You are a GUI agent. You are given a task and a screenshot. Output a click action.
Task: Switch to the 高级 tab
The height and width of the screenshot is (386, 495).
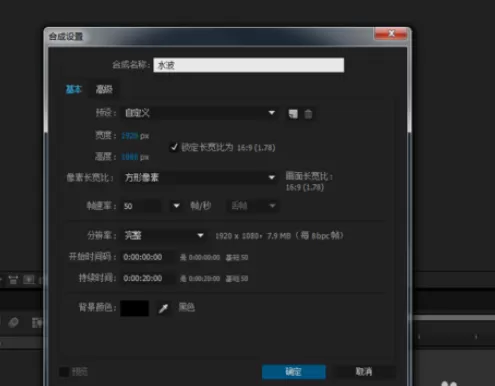104,89
